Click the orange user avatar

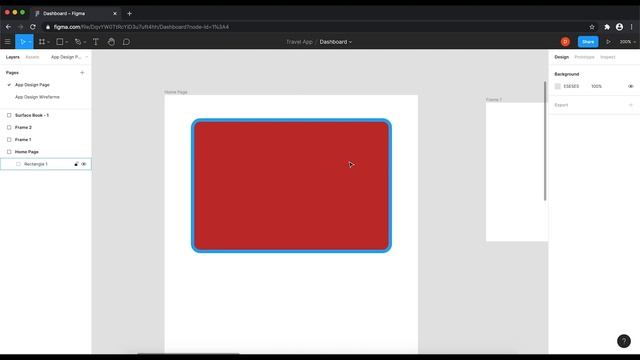[x=565, y=42]
